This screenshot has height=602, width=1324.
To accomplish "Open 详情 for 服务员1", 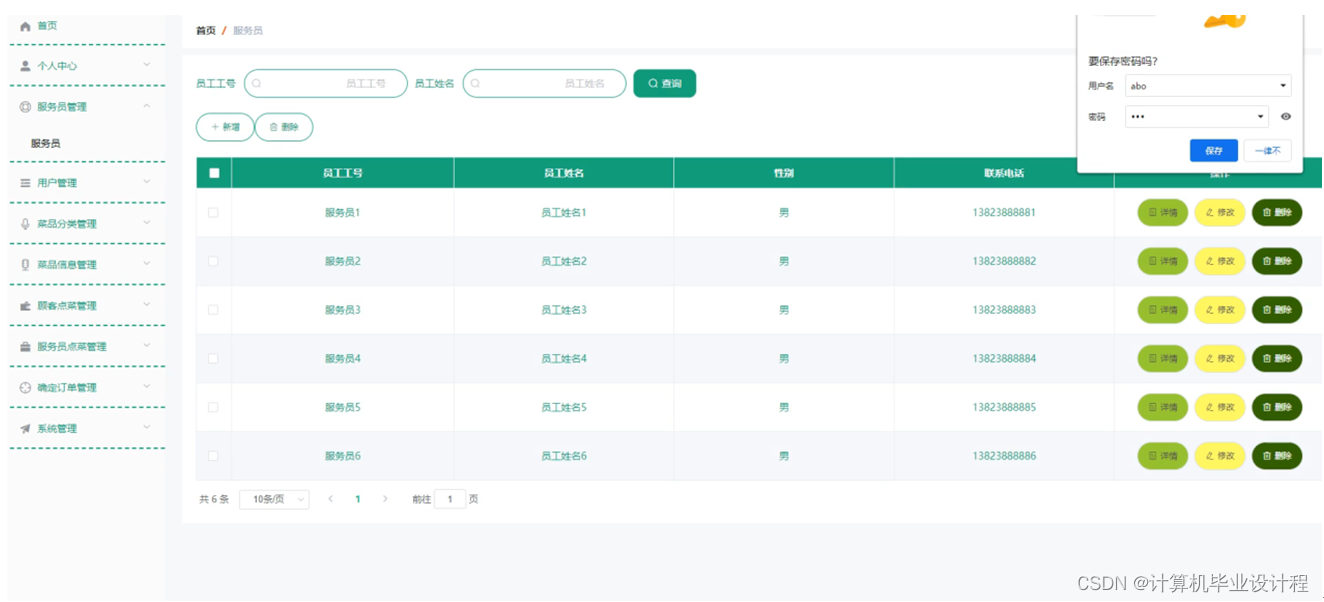I will click(1163, 213).
